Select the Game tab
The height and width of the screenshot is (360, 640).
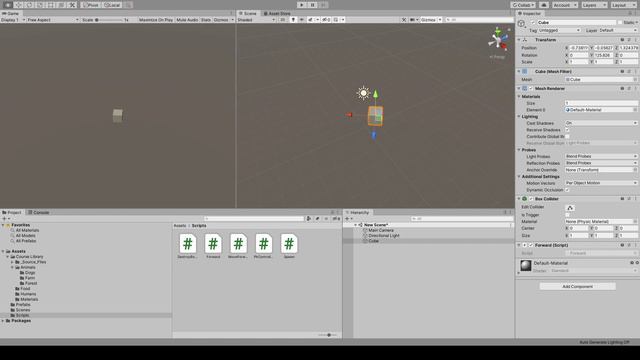(11, 13)
